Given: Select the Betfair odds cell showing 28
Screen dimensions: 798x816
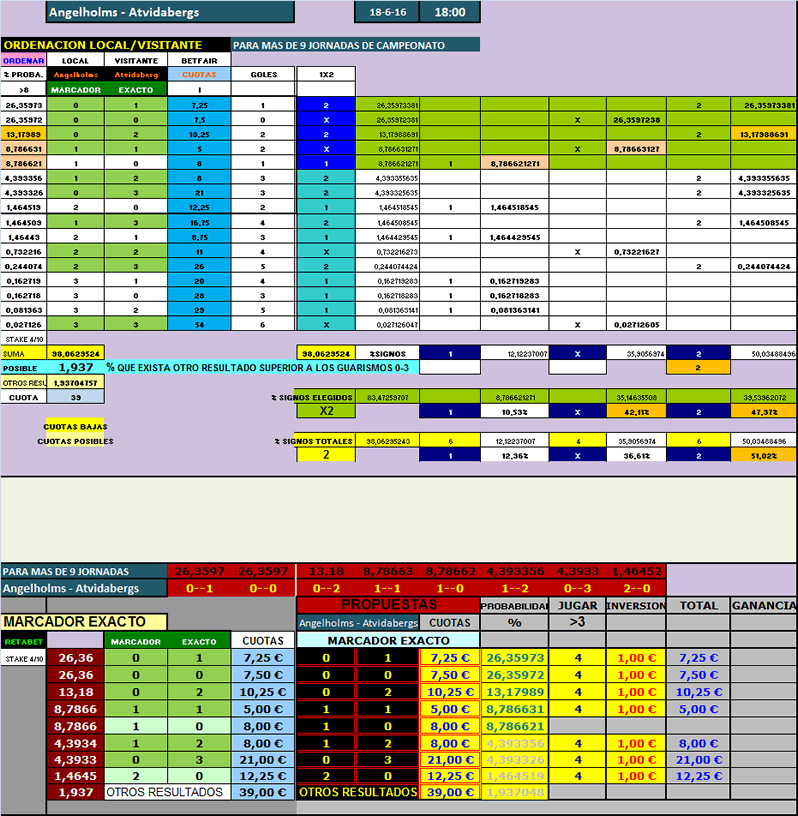Looking at the screenshot, I should (x=199, y=295).
